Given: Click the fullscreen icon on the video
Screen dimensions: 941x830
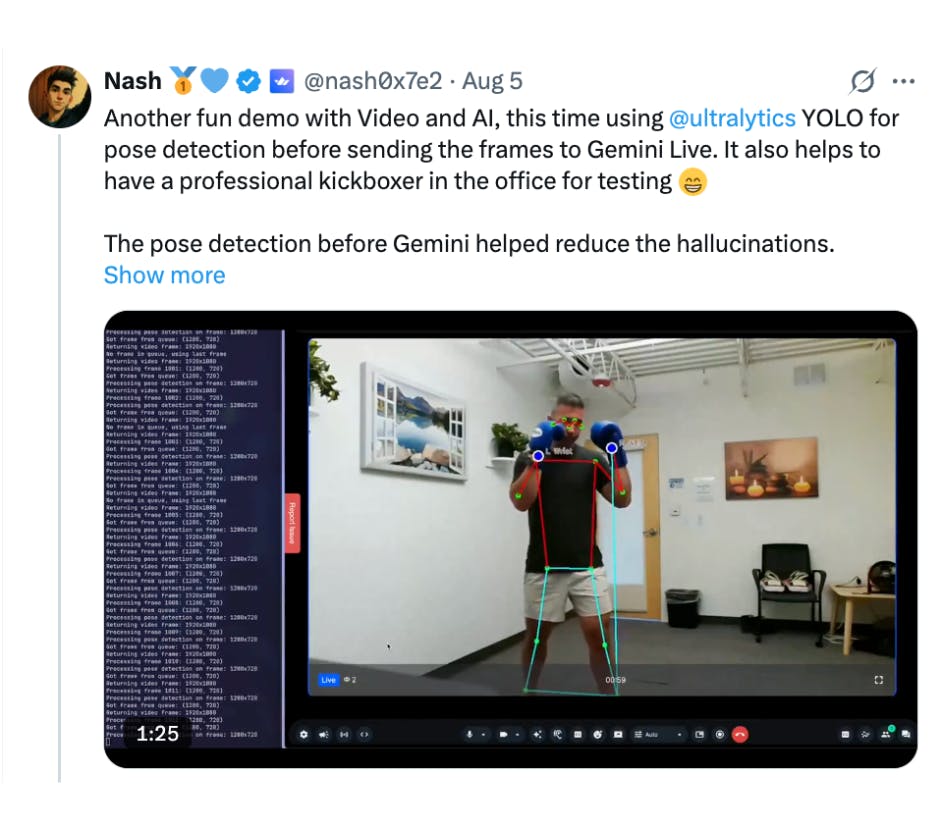Looking at the screenshot, I should [x=879, y=680].
